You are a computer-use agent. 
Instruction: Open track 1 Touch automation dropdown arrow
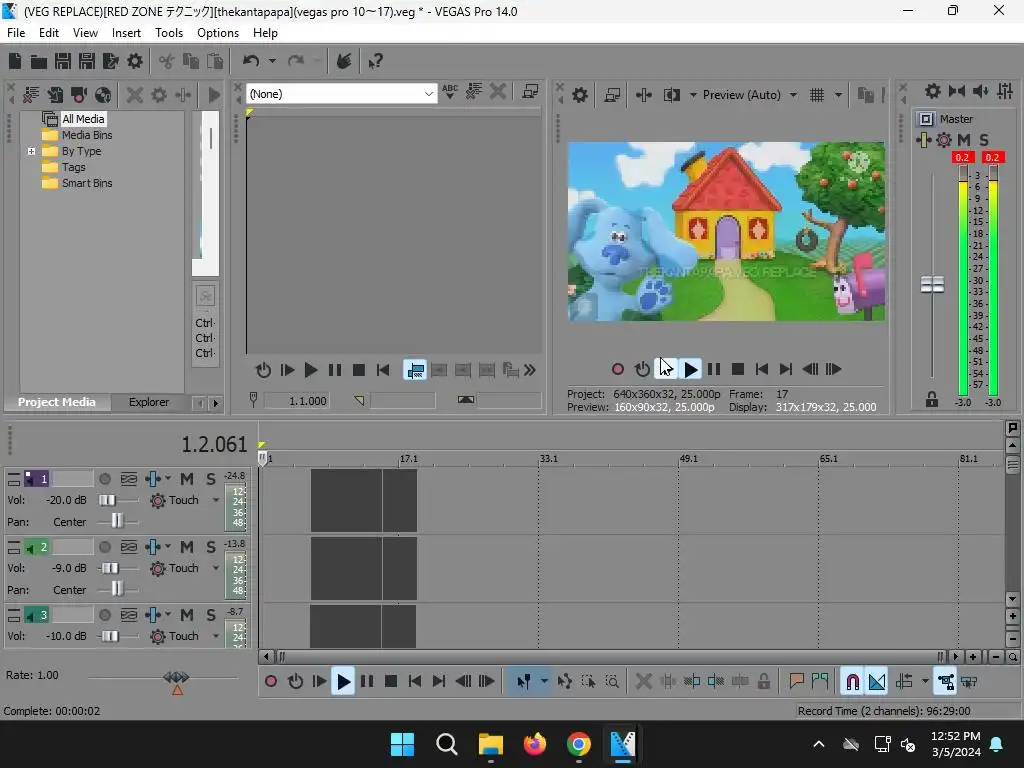click(x=216, y=500)
